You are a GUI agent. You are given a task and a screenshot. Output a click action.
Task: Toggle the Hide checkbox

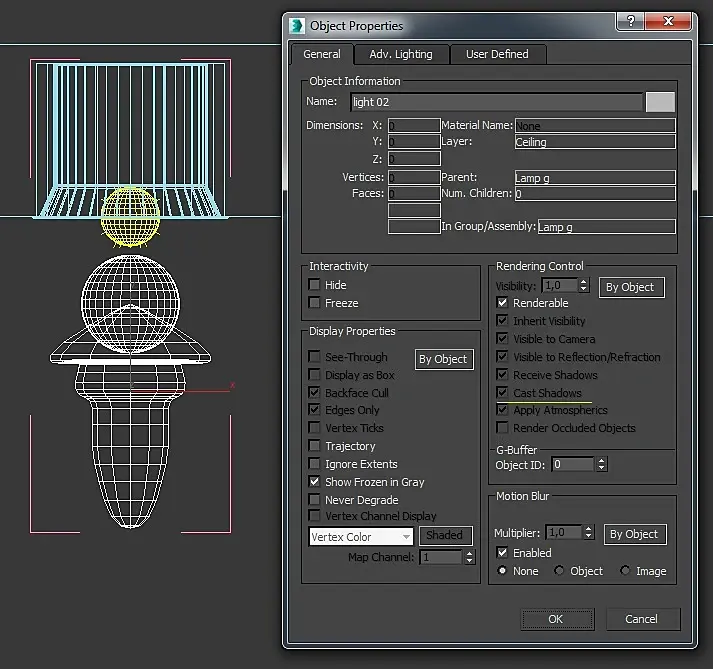[314, 285]
